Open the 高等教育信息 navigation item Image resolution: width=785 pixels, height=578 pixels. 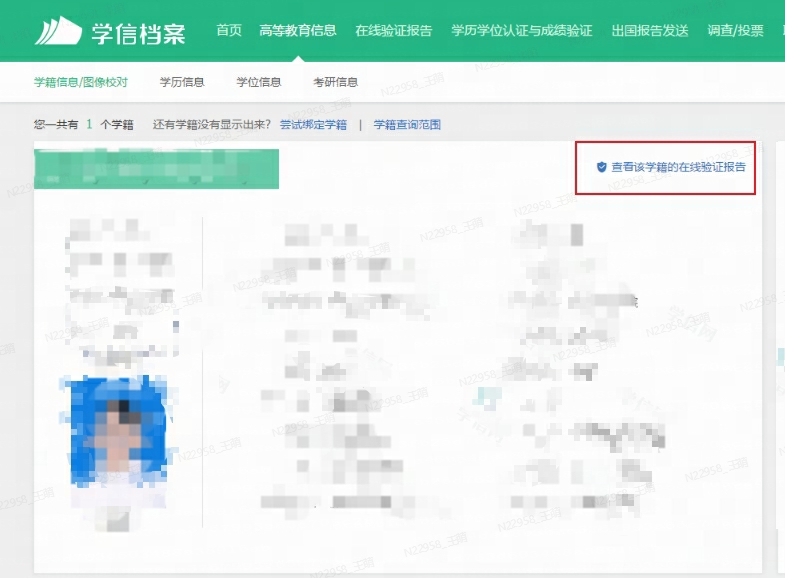point(297,30)
